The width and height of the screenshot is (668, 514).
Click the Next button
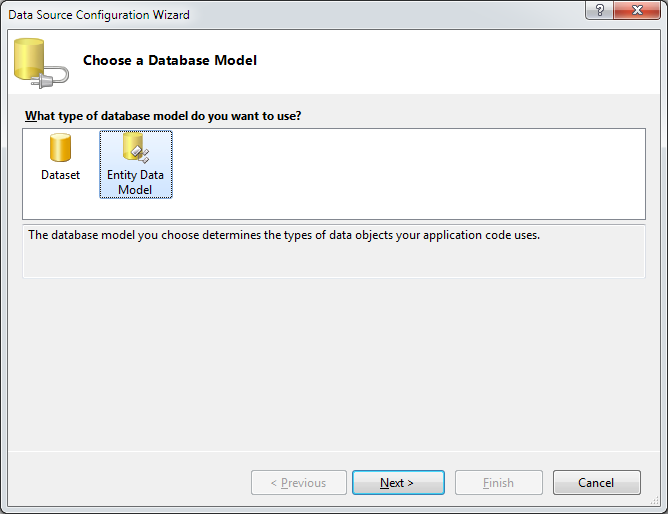point(397,483)
